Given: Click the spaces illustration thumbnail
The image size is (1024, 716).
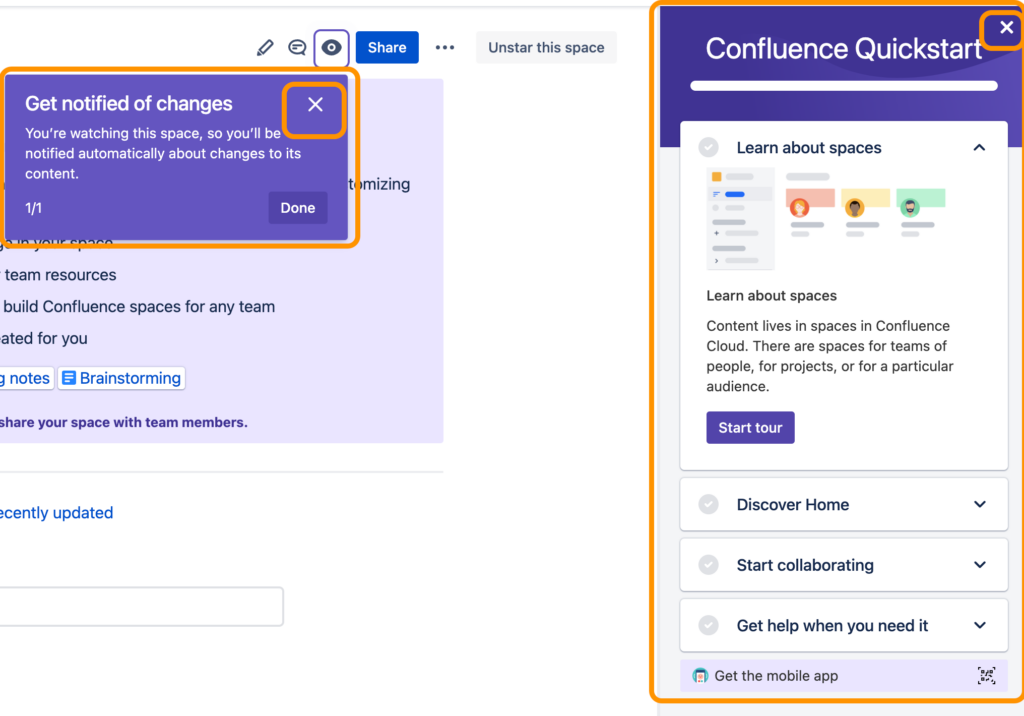Looking at the screenshot, I should (826, 219).
